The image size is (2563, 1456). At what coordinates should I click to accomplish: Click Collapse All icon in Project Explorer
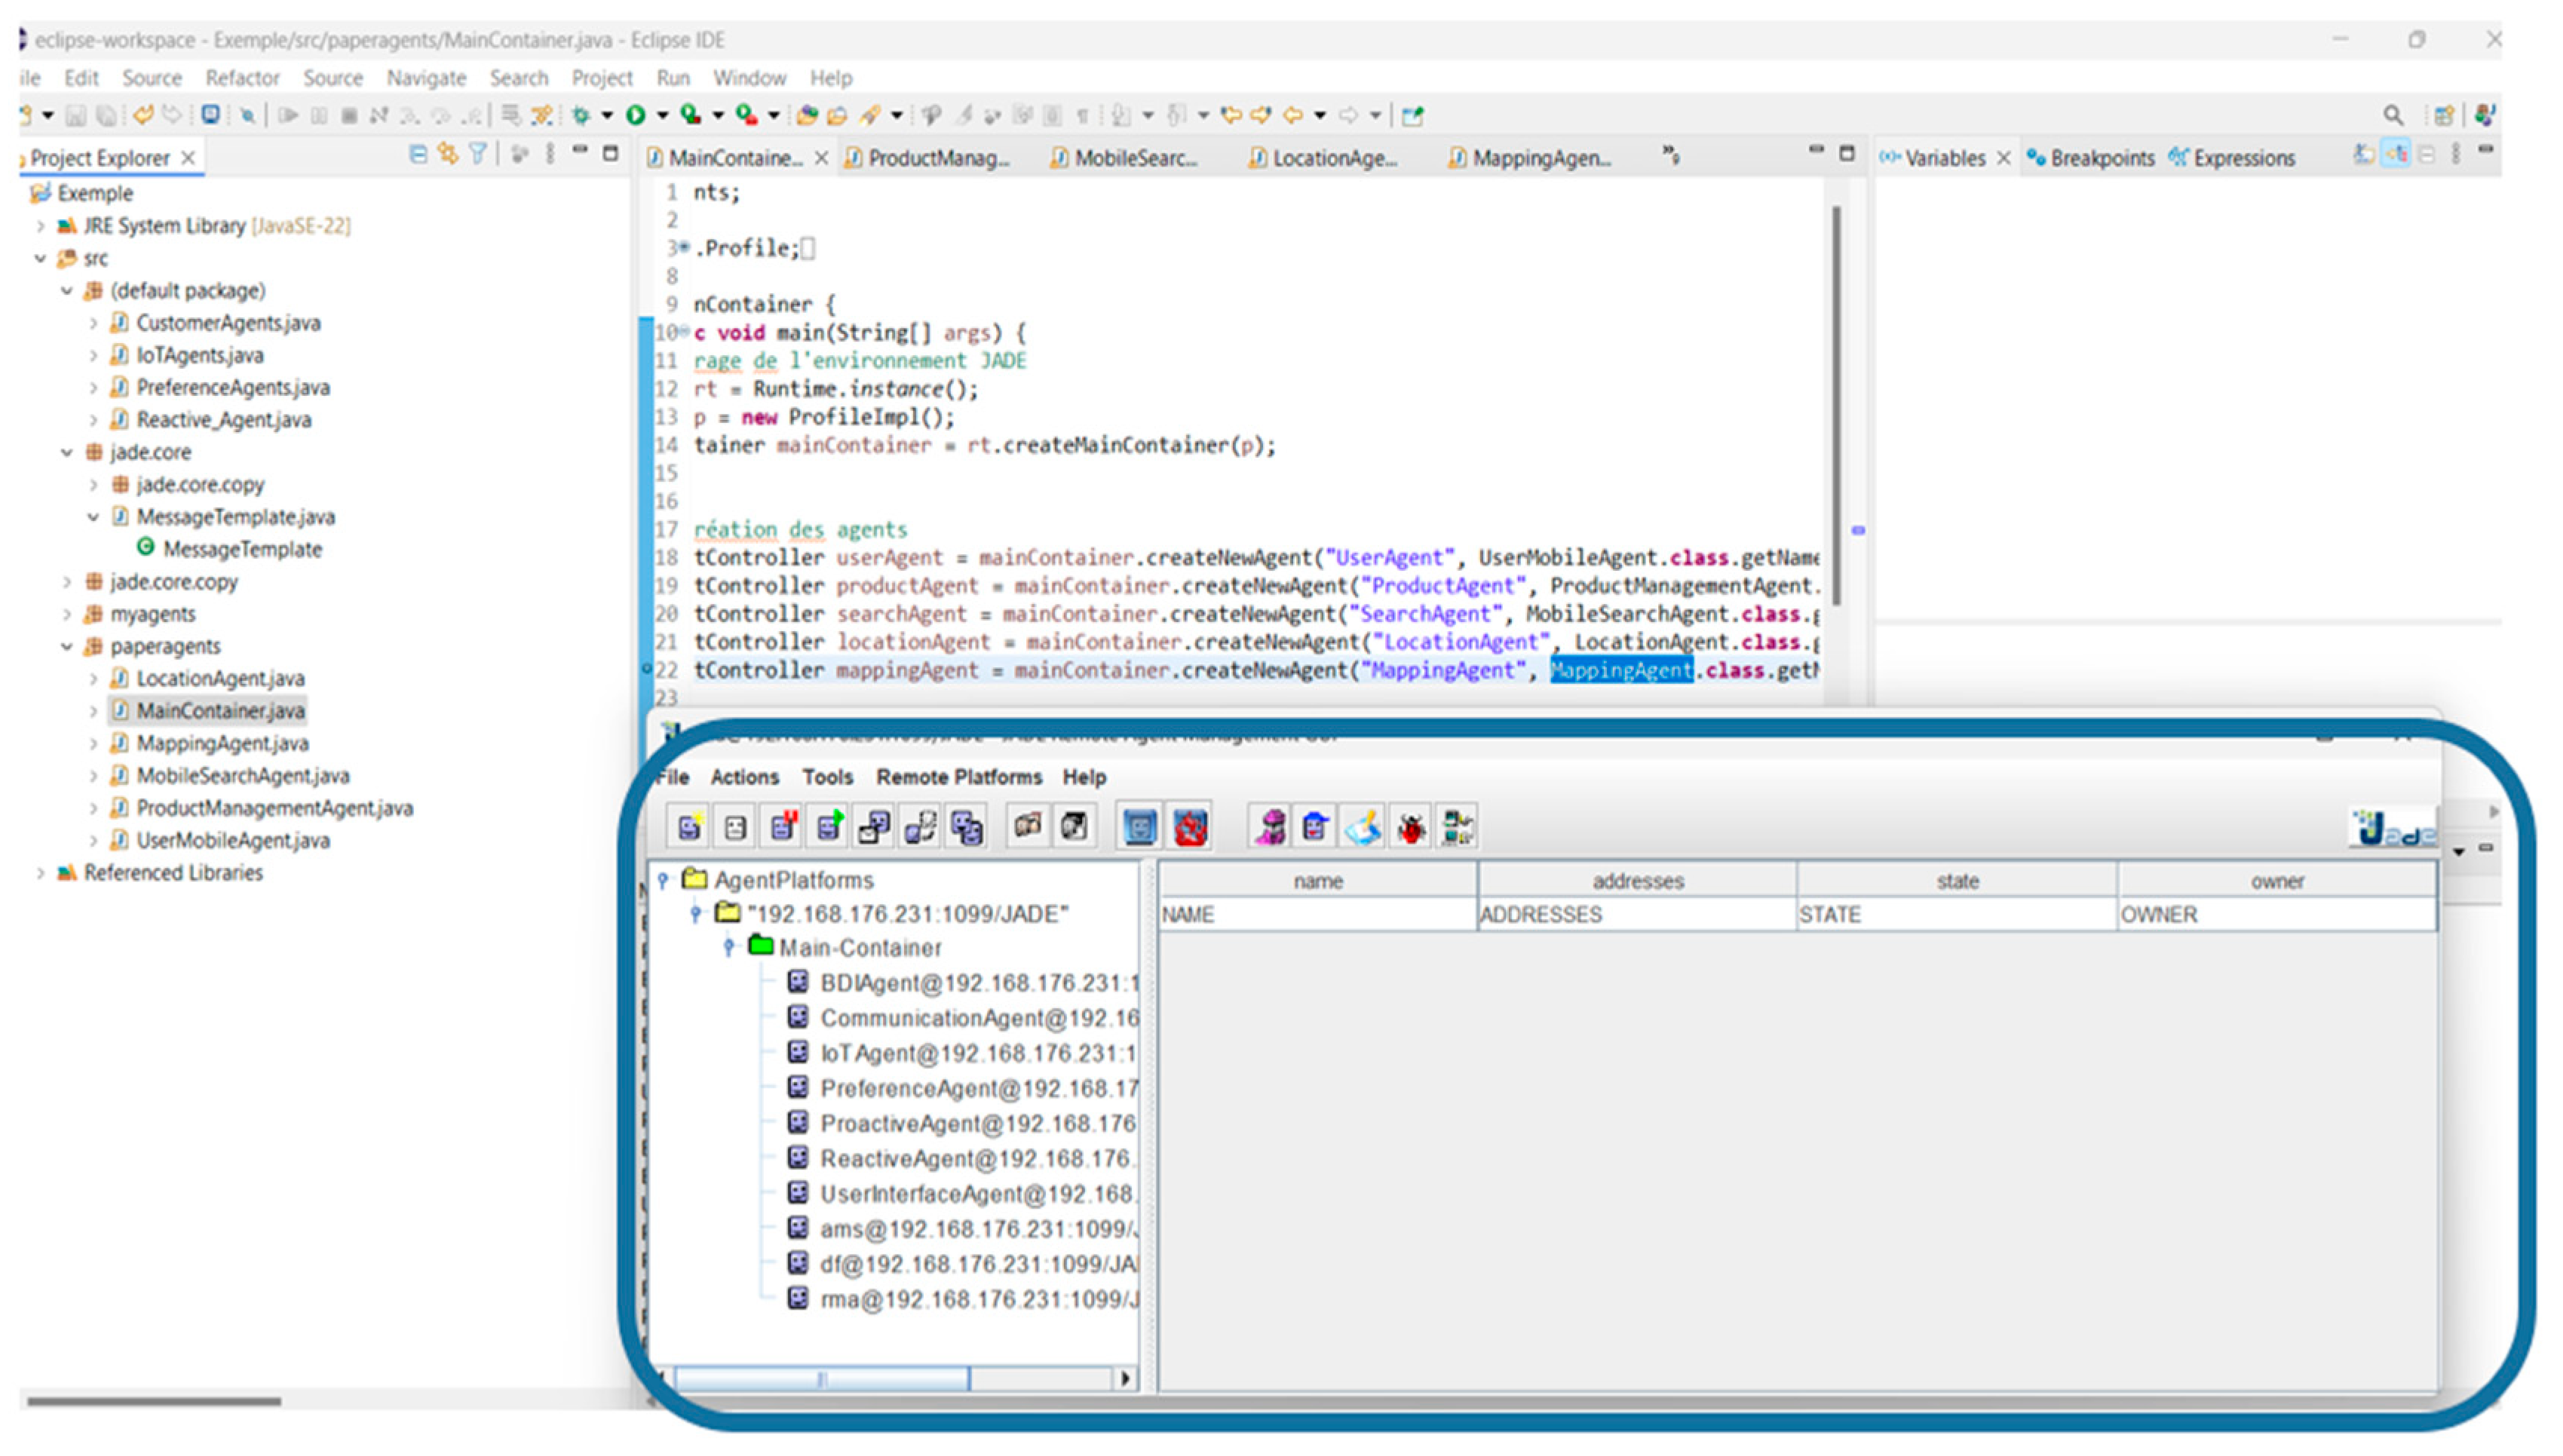(418, 154)
